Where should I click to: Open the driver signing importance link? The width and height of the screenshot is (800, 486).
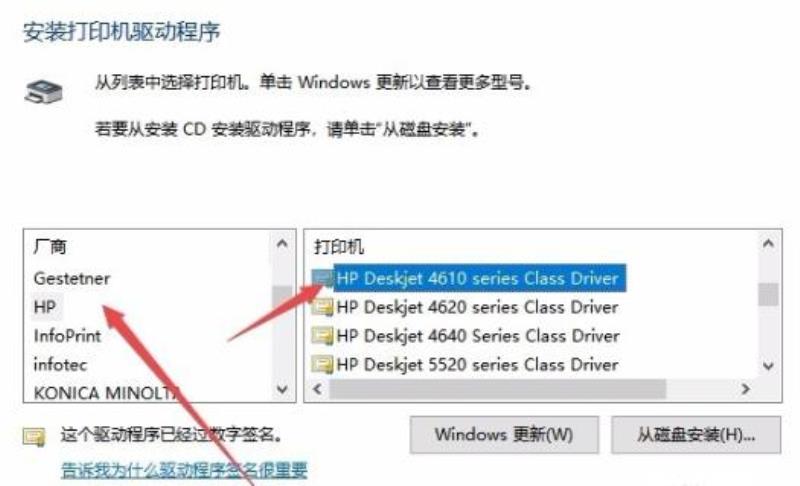184,470
